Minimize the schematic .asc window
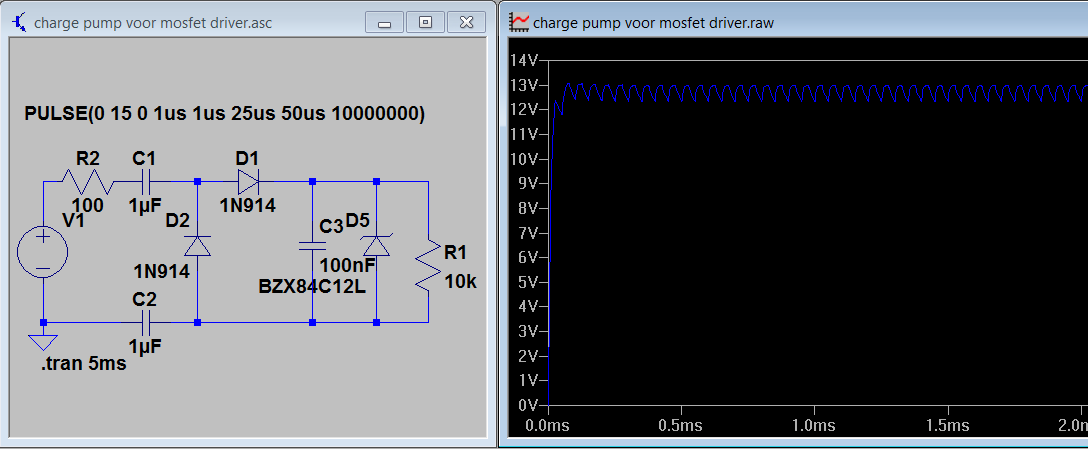The height and width of the screenshot is (449, 1088). click(x=386, y=21)
